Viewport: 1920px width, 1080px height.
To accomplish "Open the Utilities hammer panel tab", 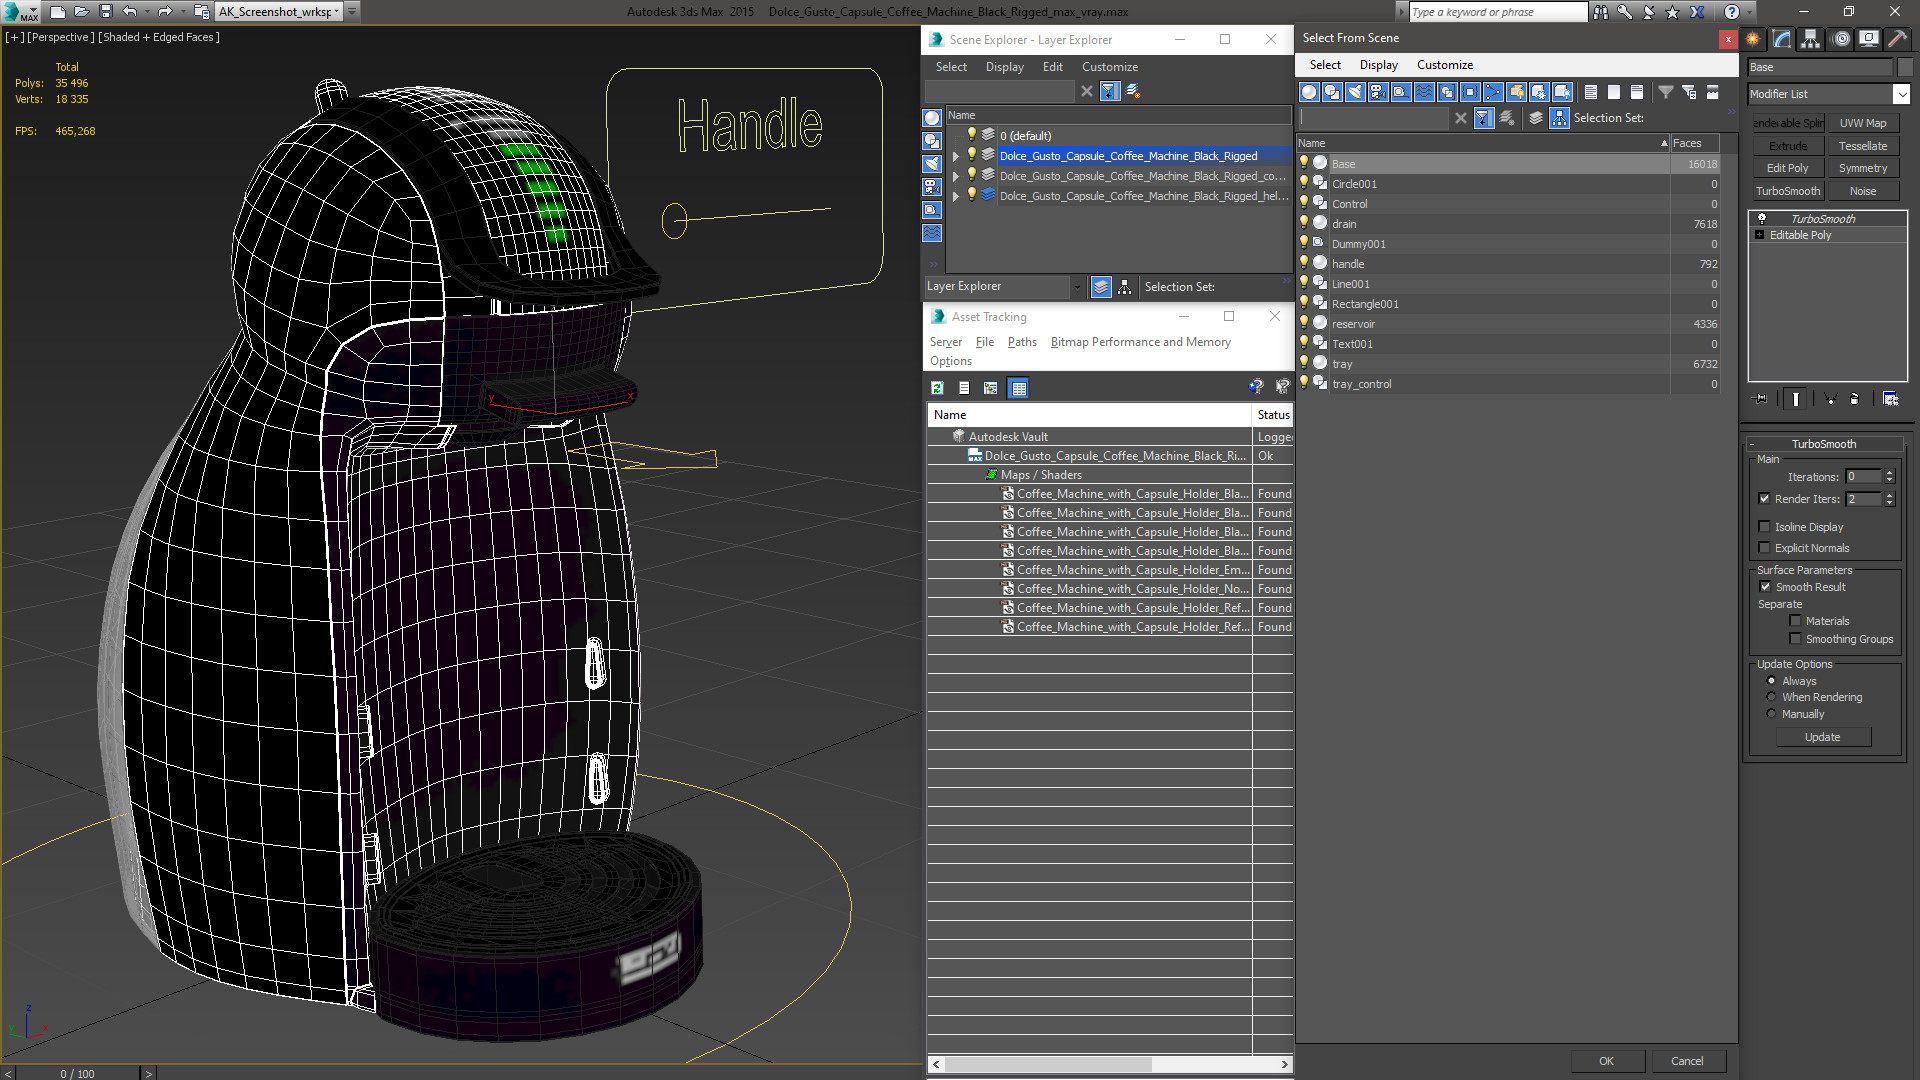I will click(x=1897, y=39).
